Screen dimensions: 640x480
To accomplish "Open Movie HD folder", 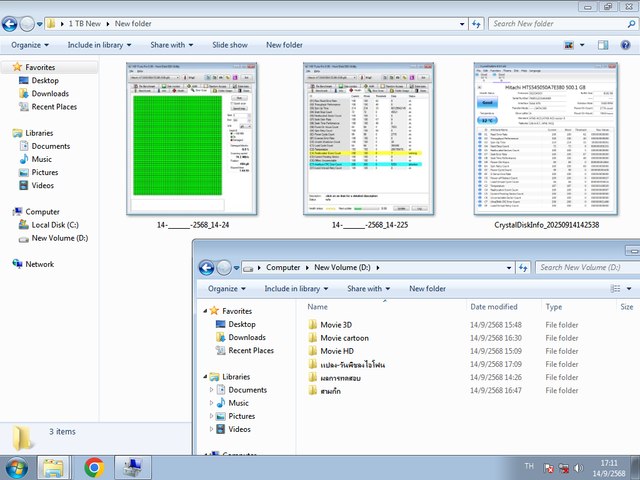I will [337, 351].
